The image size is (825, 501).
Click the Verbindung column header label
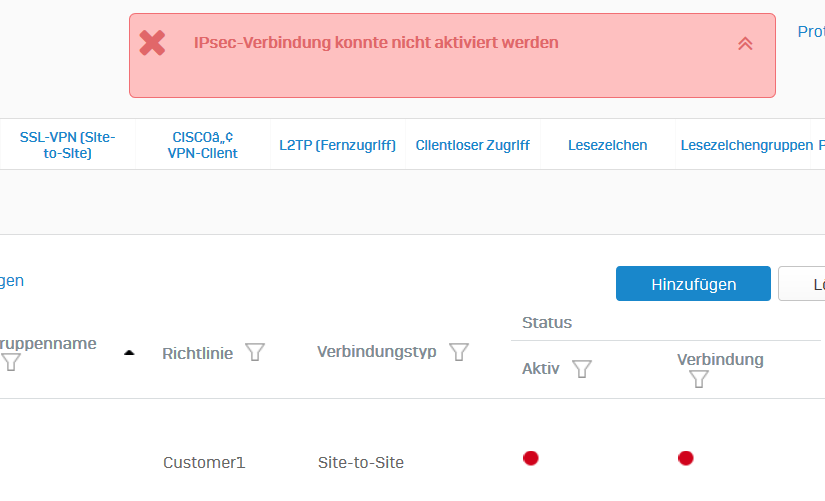pyautogui.click(x=720, y=359)
